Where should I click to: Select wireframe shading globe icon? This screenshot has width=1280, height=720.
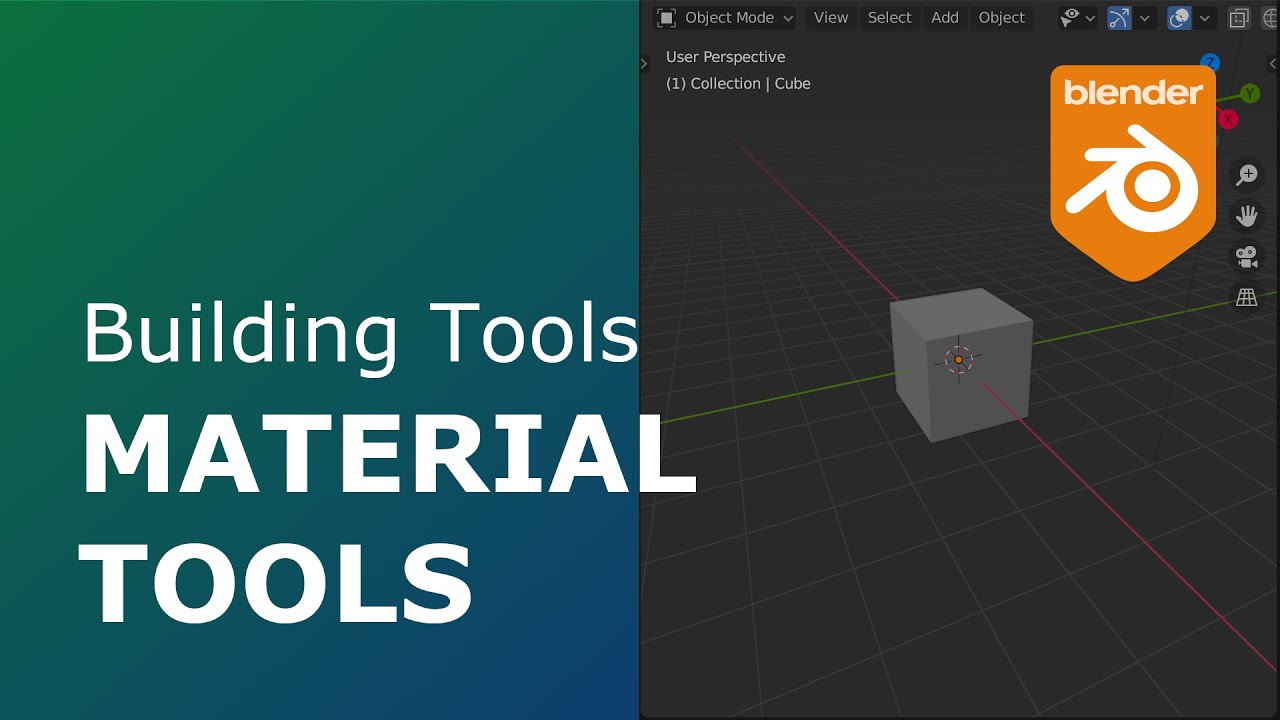(1270, 18)
